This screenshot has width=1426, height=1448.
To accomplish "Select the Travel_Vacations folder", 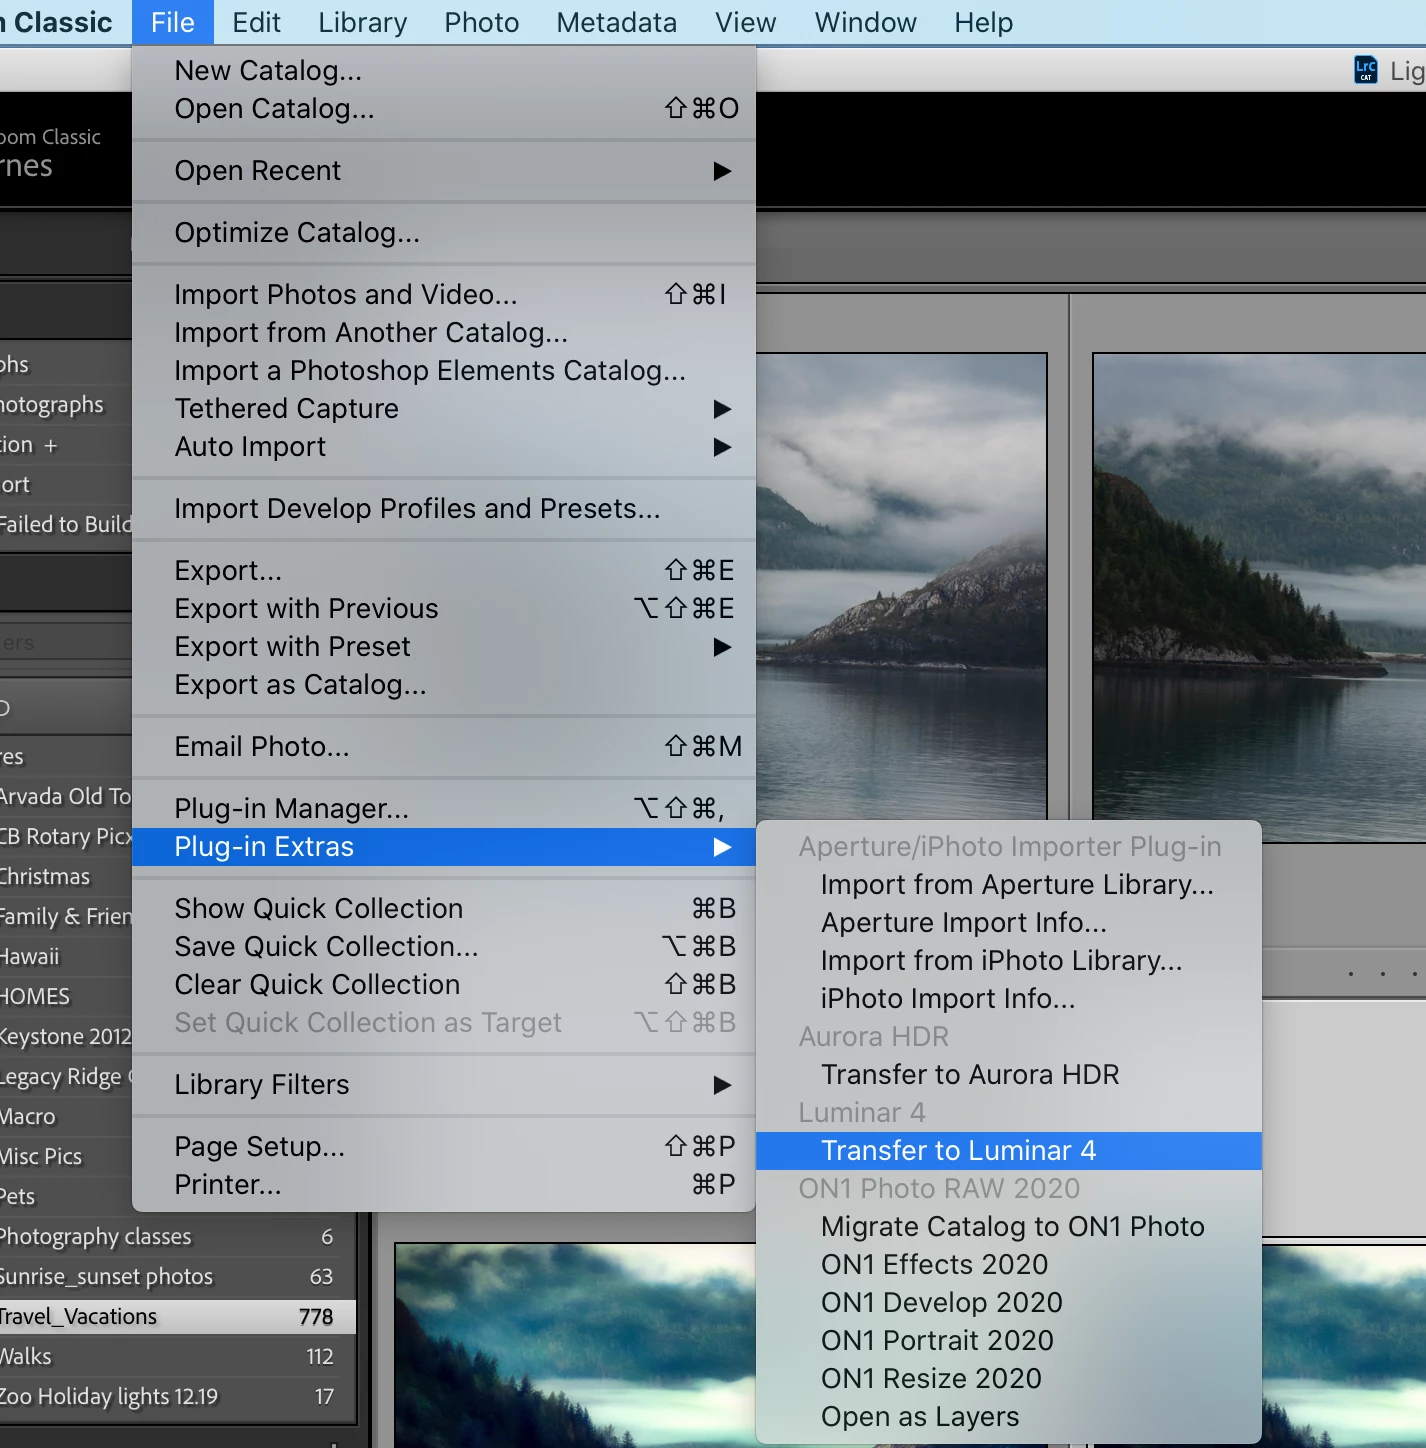I will point(178,1316).
